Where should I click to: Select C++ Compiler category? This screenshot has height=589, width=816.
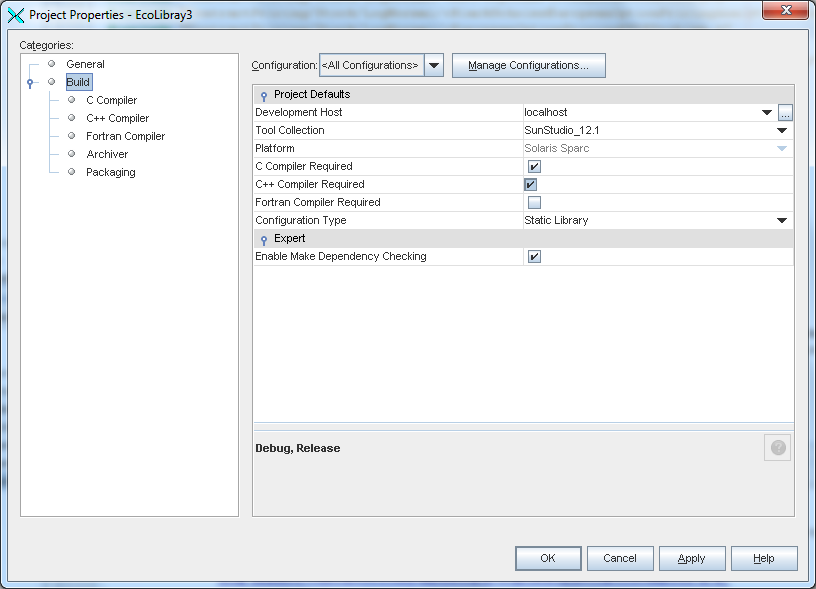(117, 118)
